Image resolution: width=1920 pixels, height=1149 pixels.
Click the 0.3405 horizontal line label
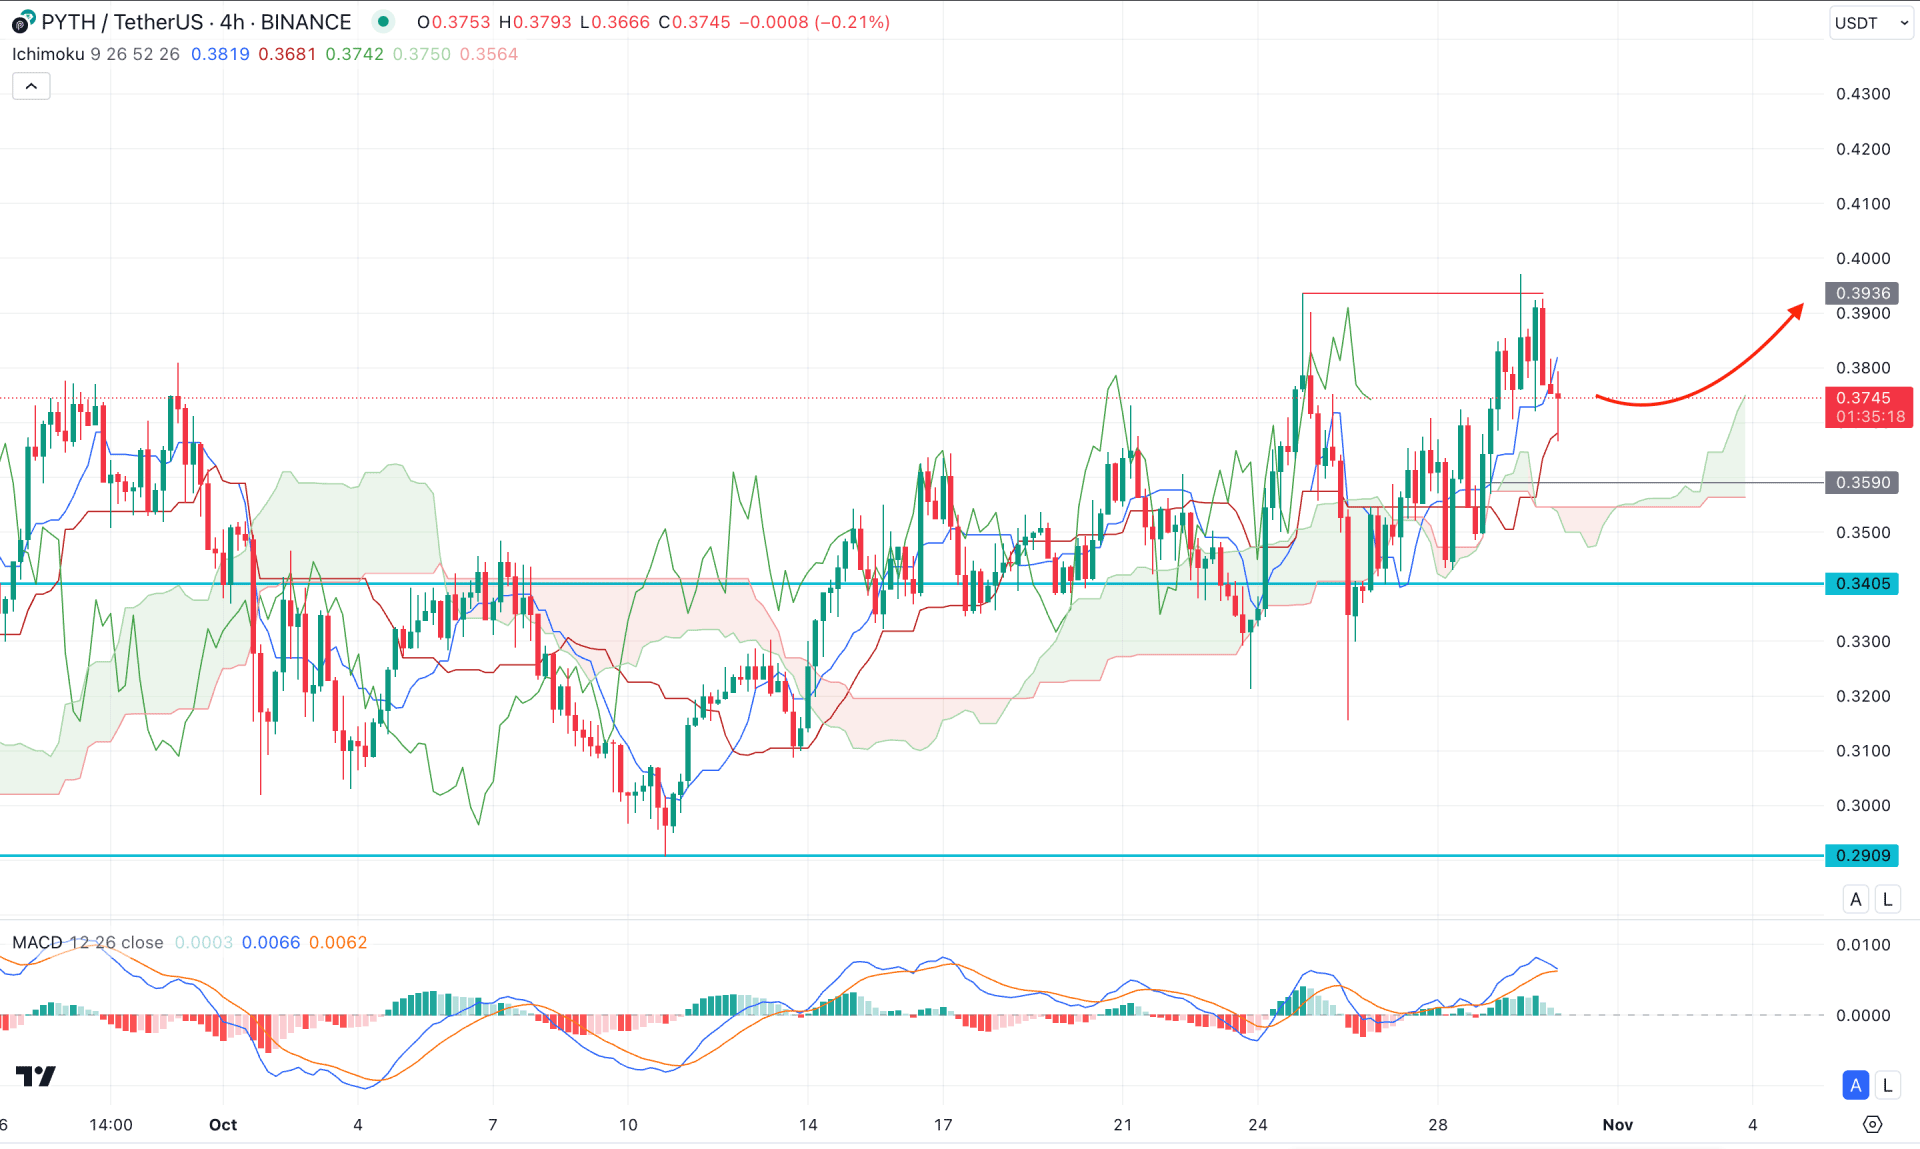tap(1862, 583)
